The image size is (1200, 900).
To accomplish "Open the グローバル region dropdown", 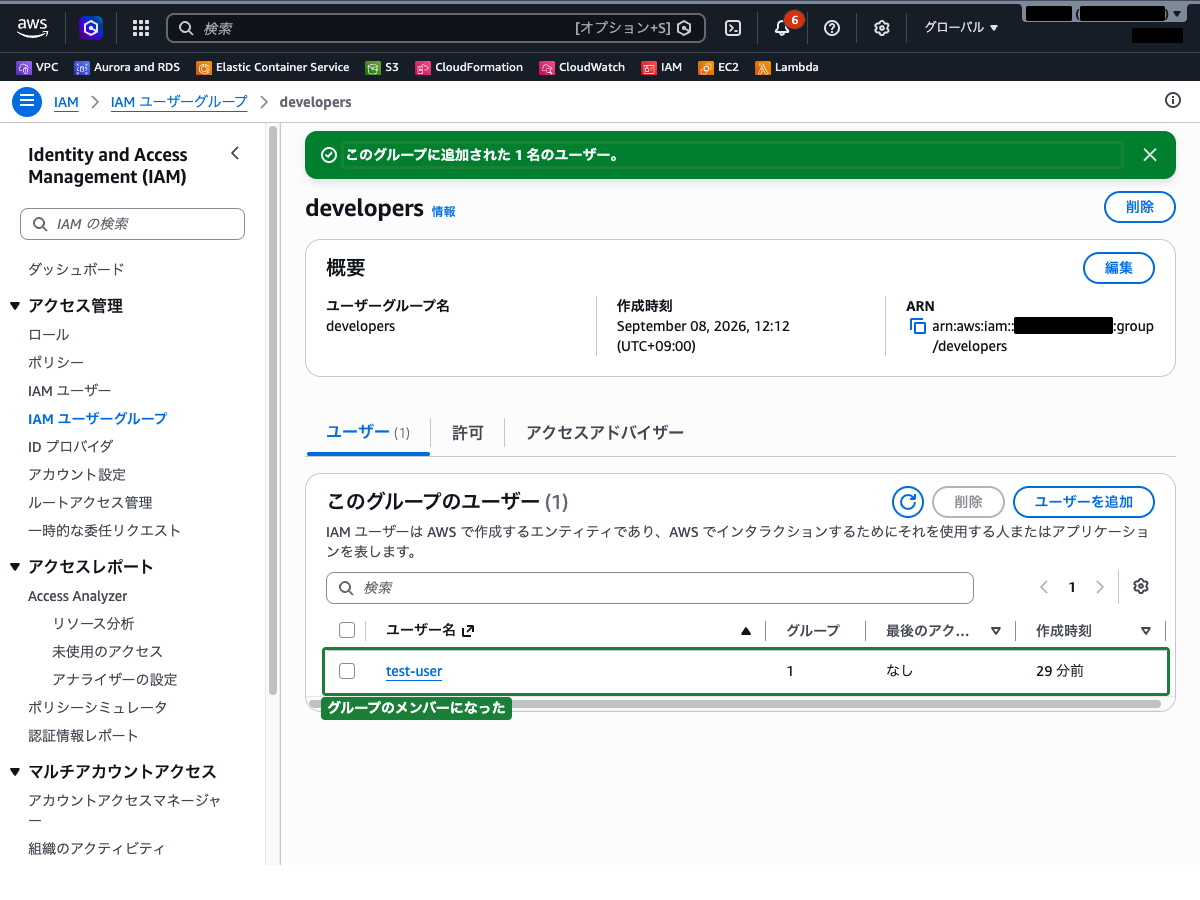I will 961,28.
